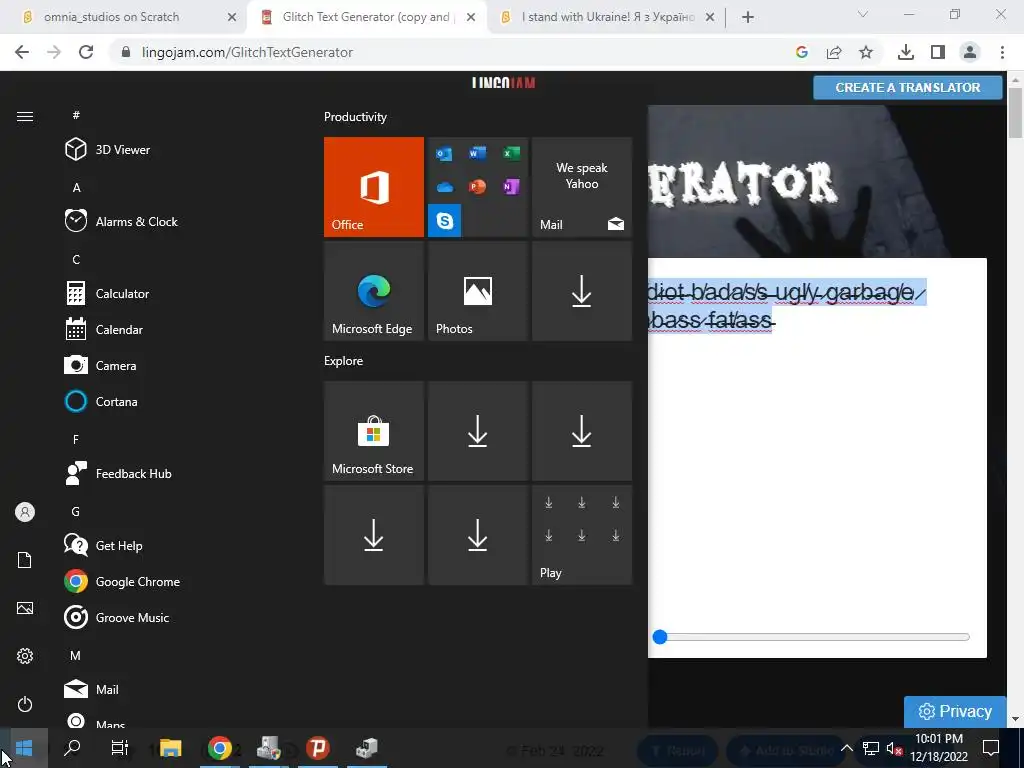
Task: Open the Privacy settings button
Action: point(955,711)
